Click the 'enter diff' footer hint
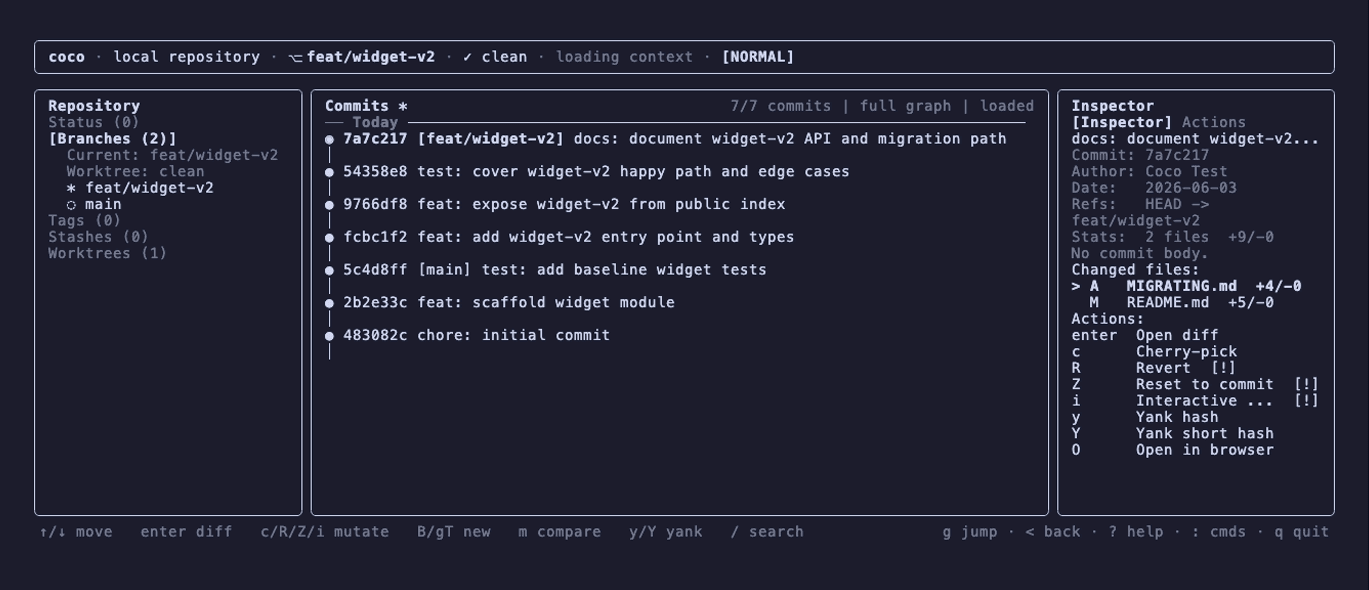The height and width of the screenshot is (590, 1369). coord(186,532)
